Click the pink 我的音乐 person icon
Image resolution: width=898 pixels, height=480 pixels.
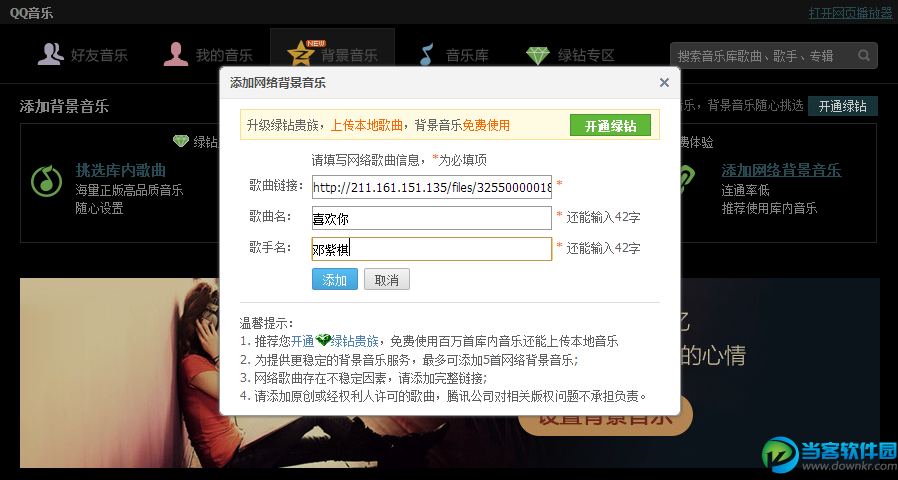click(x=175, y=54)
